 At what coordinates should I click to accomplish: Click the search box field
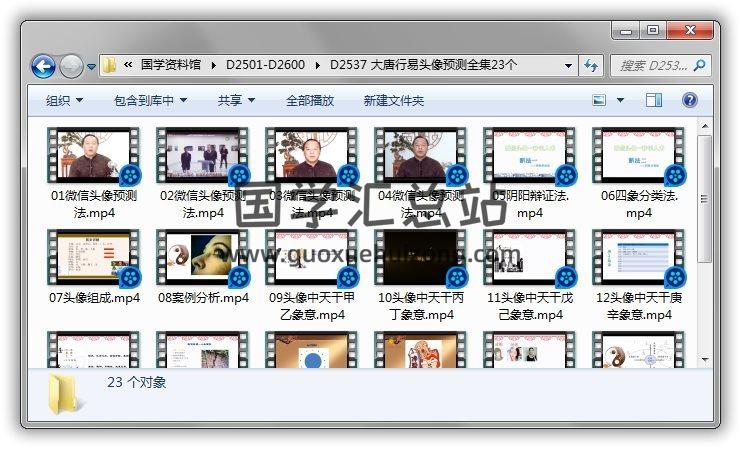pos(650,66)
